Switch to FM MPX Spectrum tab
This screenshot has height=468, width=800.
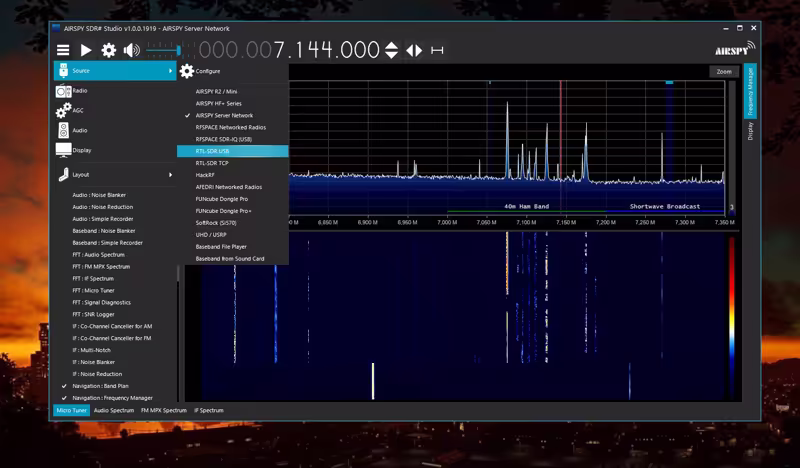164,410
